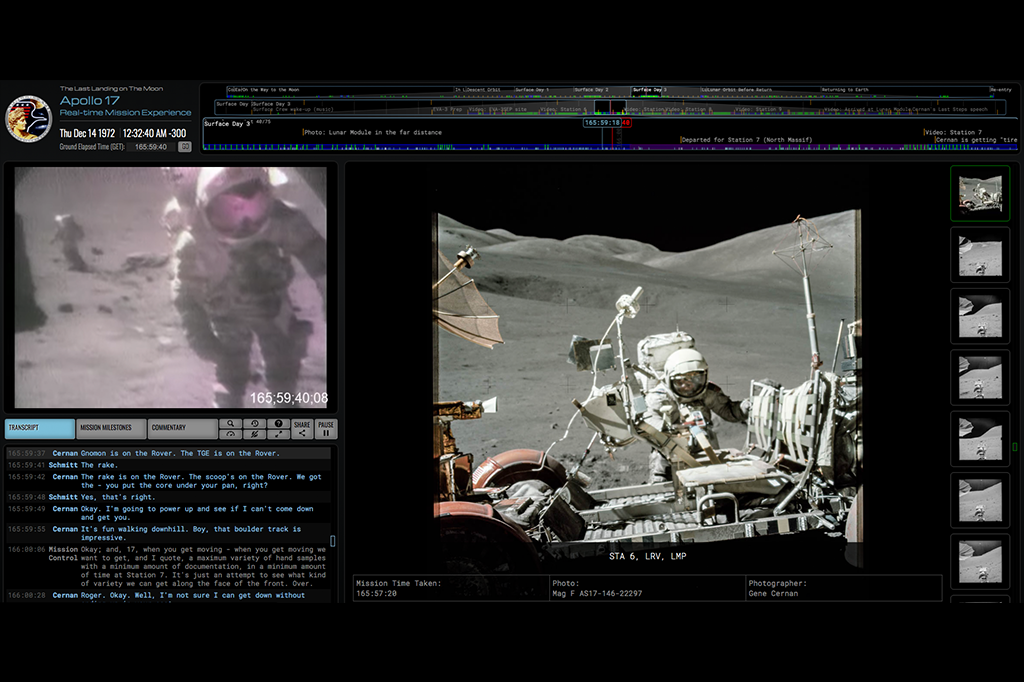Click the photo thumbnails scrollbar indicator
Screen dimensions: 1024x682
tap(1014, 447)
